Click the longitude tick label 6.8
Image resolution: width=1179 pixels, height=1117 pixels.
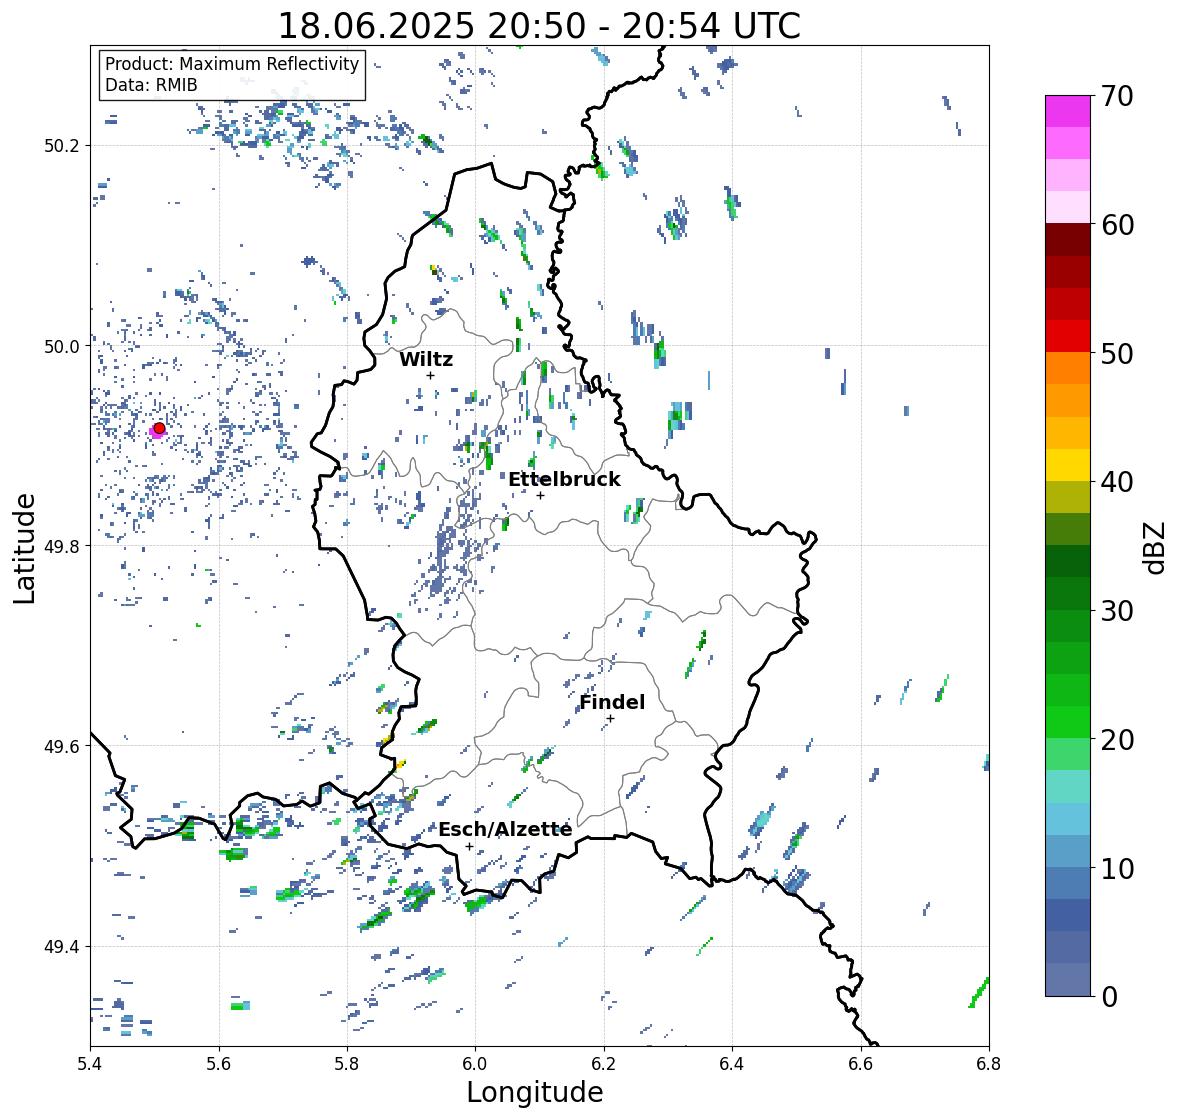989,1063
